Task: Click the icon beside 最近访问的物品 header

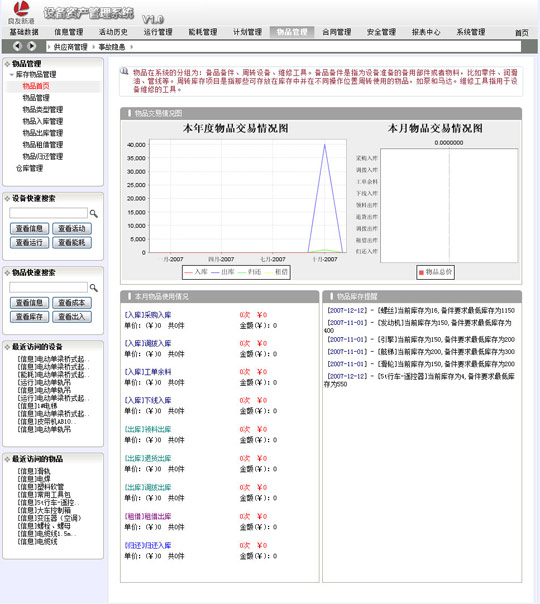Action: click(x=7, y=459)
